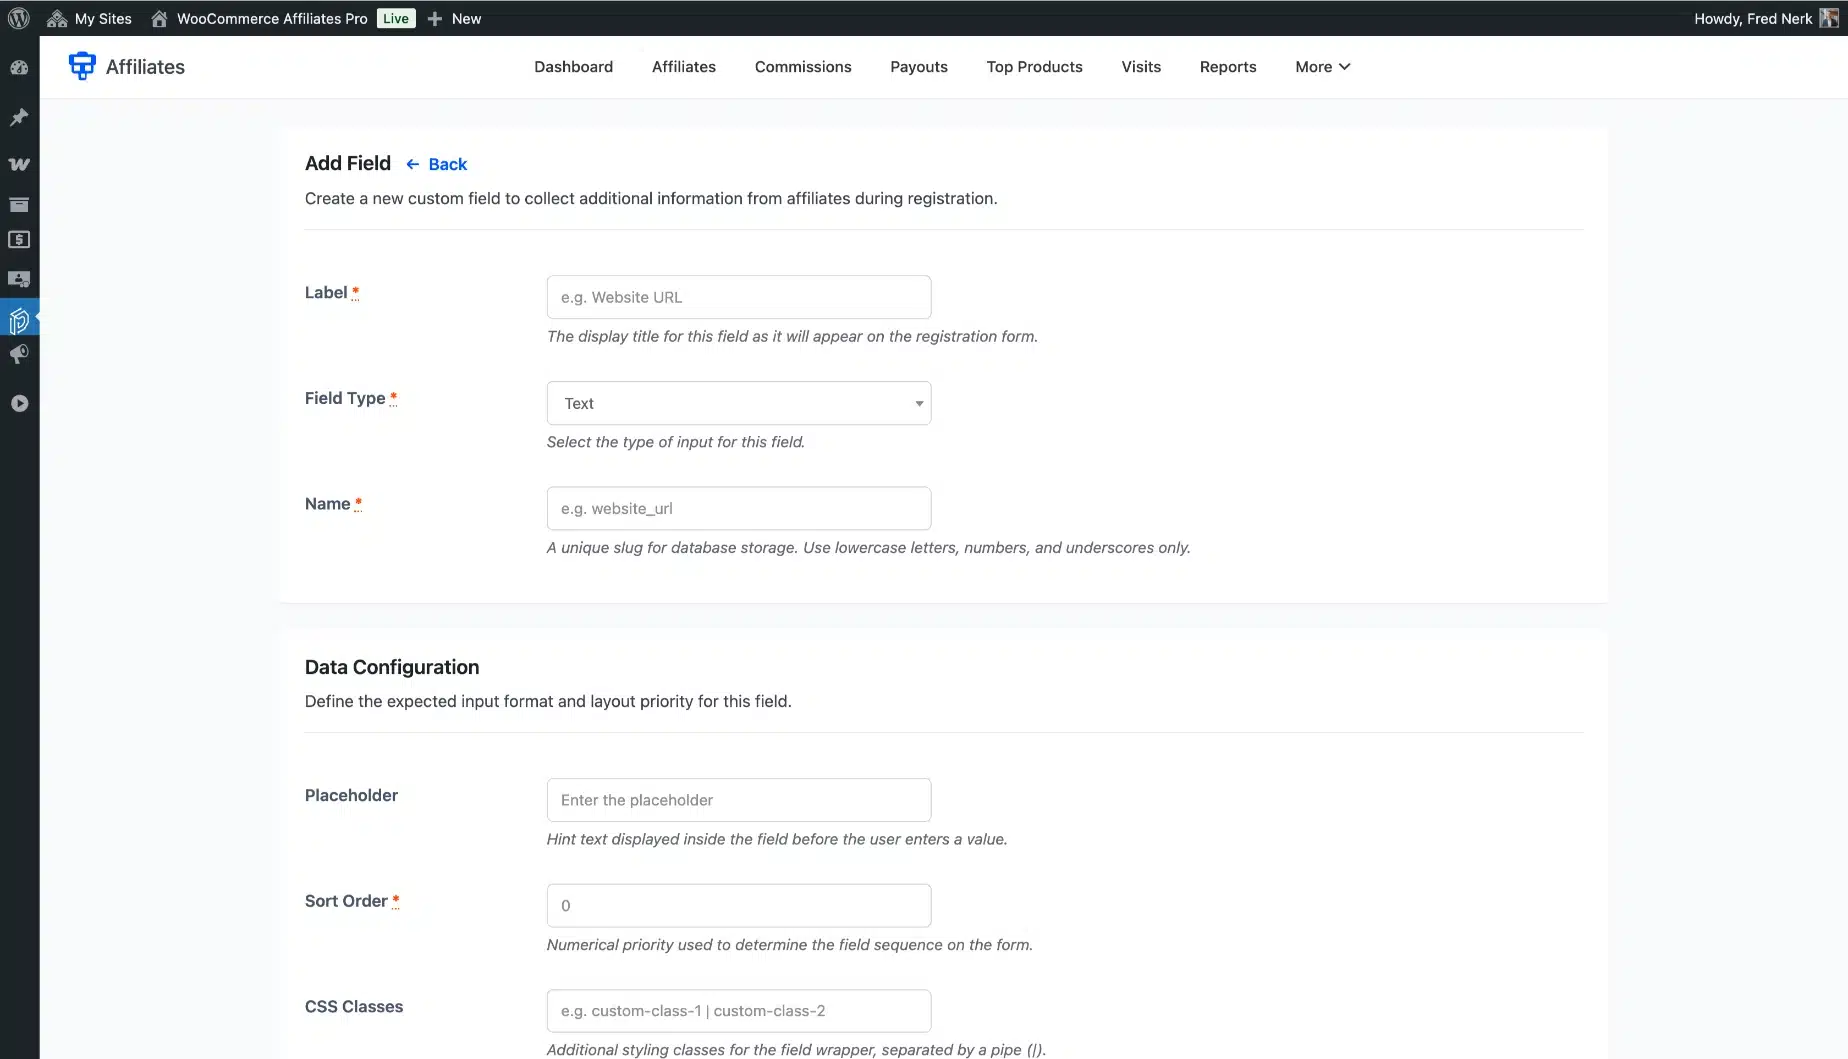This screenshot has height=1059, width=1848.
Task: Open Marketing megaphone sidebar icon
Action: click(x=19, y=355)
